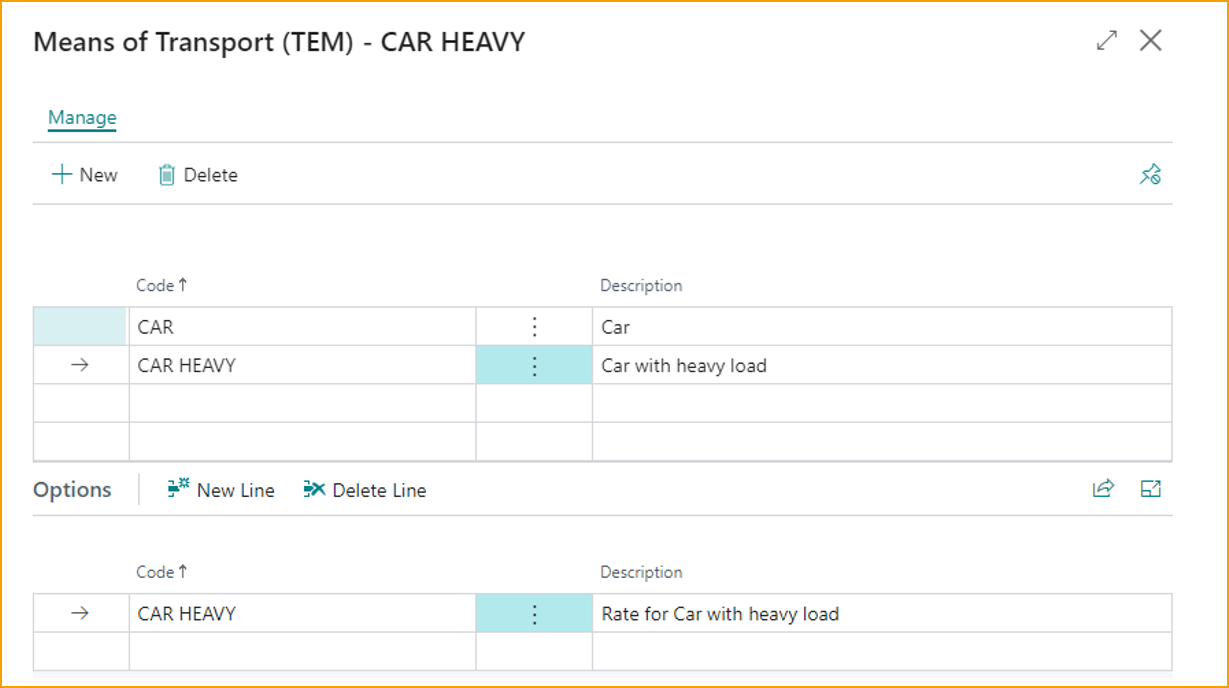Viewport: 1229px width, 688px height.
Task: Open options menu on the rate line
Action: (534, 613)
